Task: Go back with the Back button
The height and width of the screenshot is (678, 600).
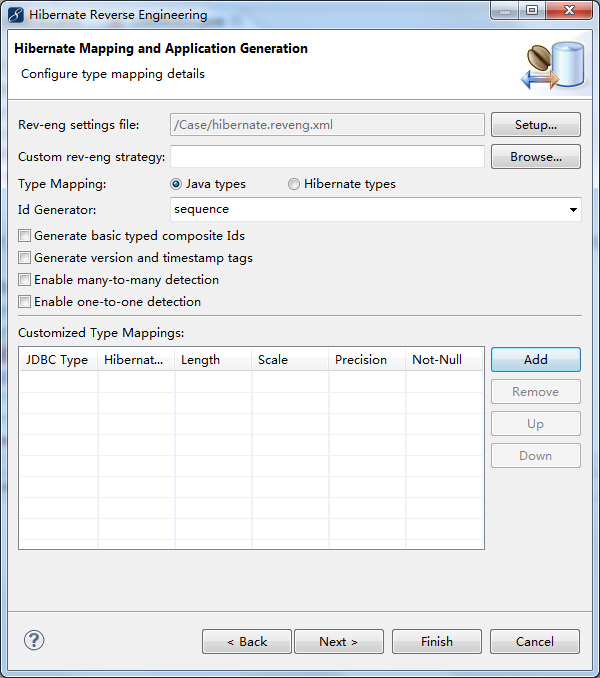Action: pos(247,641)
